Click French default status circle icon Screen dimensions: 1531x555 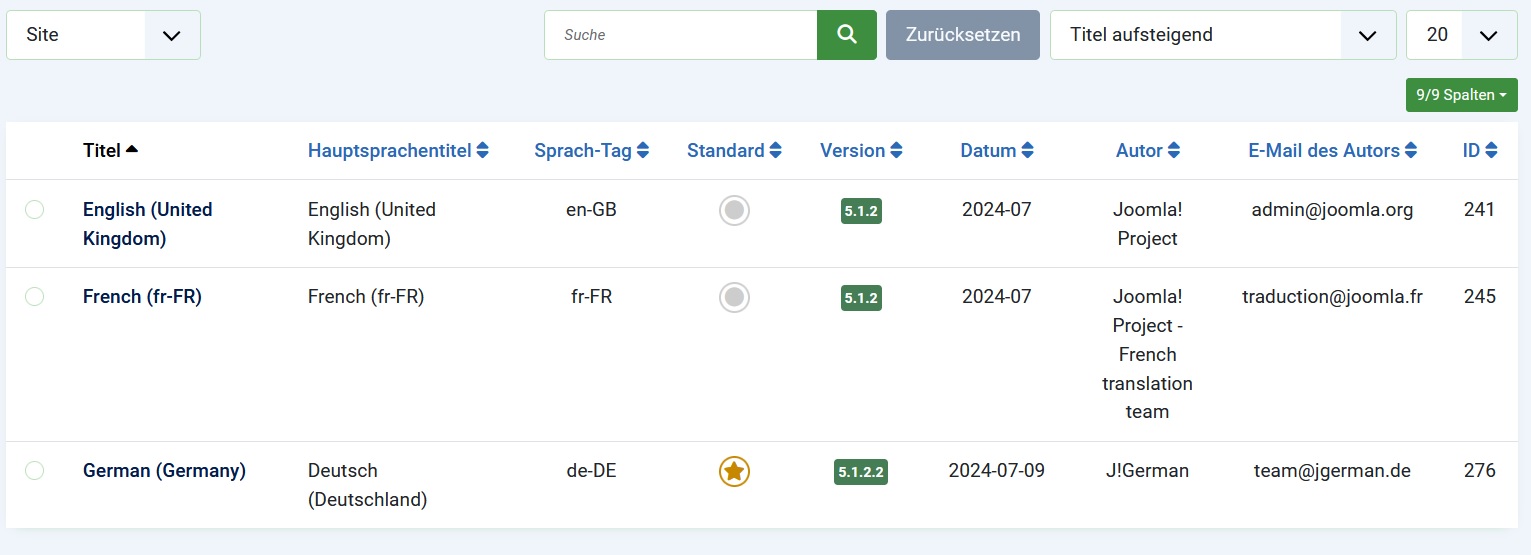pos(734,297)
